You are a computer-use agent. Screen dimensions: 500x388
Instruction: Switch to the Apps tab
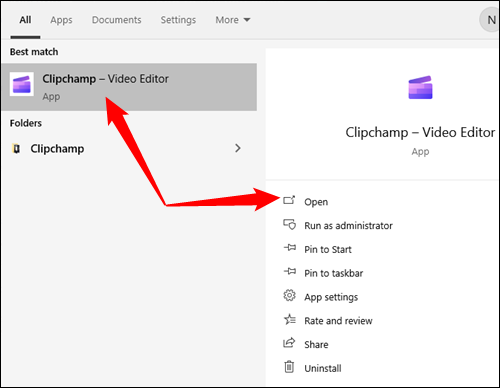pos(61,20)
